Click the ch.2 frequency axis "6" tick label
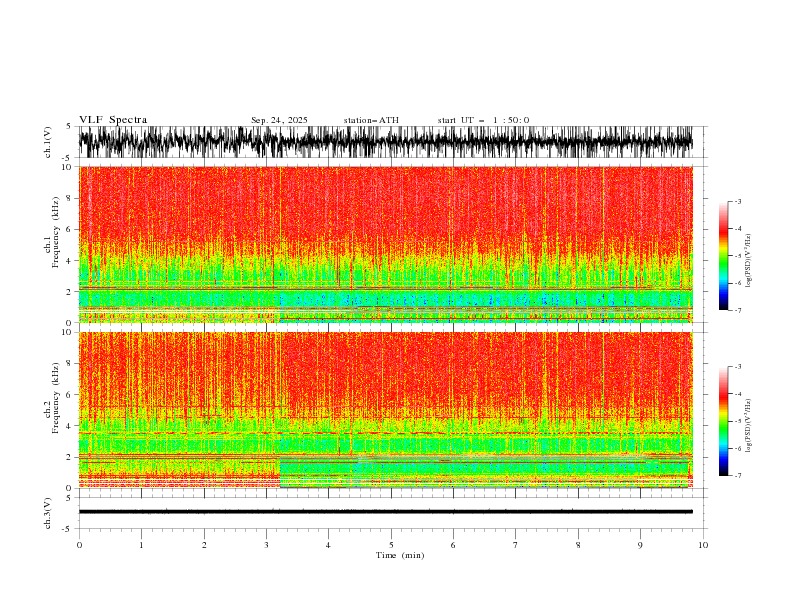Viewport: 792px width, 612px height. click(69, 394)
